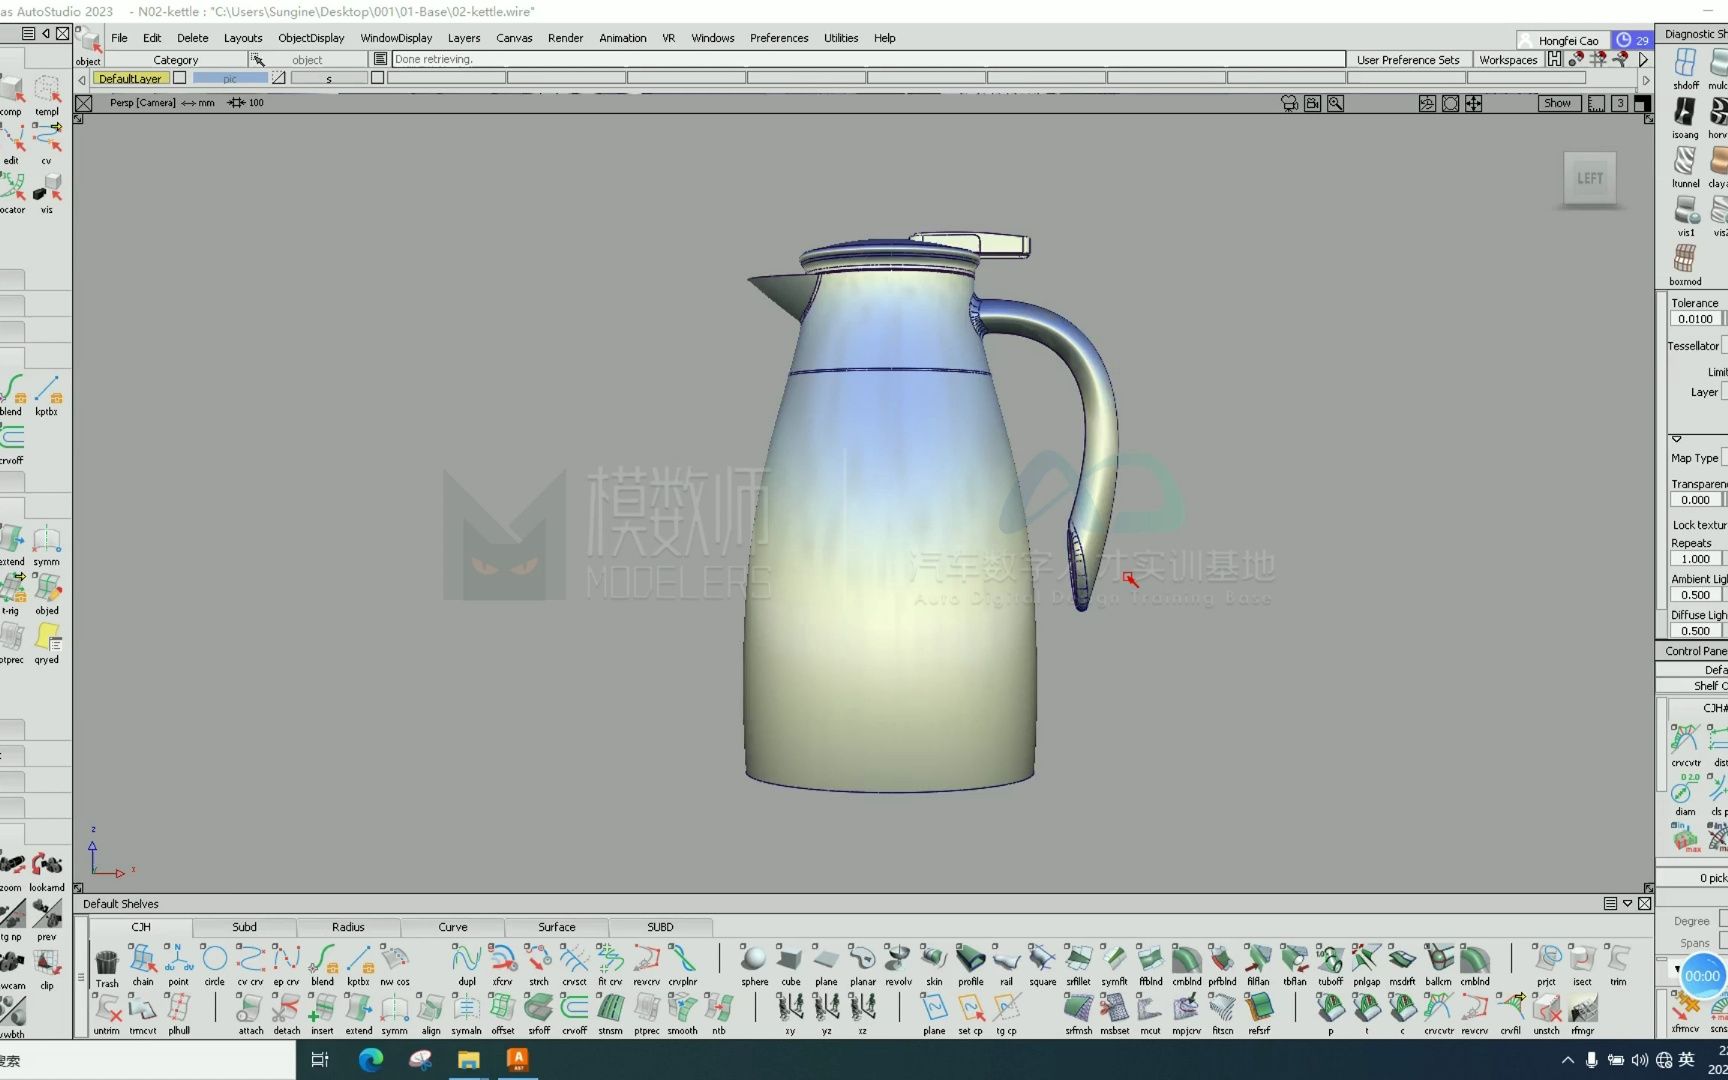Screen dimensions: 1728x1080
Task: Click the revolve surface tool icon
Action: (x=898, y=960)
